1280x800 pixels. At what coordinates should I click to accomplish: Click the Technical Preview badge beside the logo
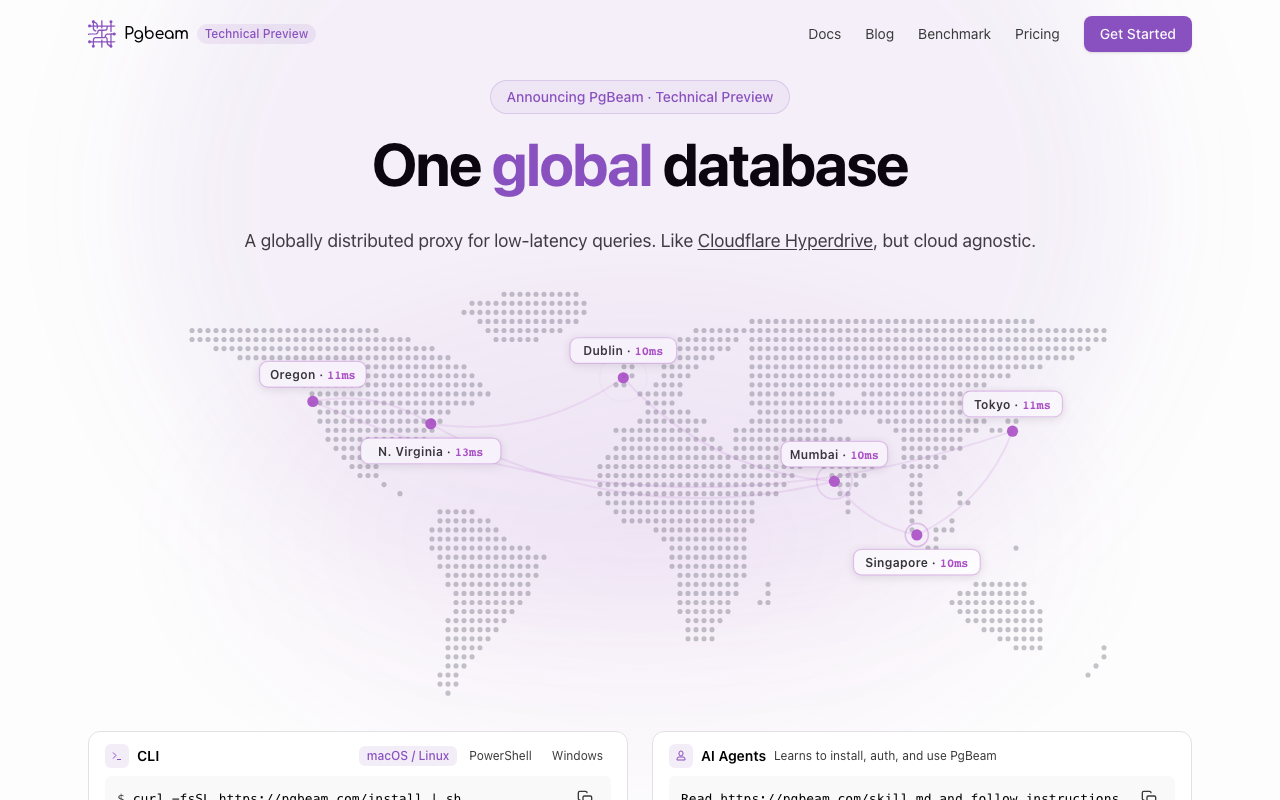point(256,34)
